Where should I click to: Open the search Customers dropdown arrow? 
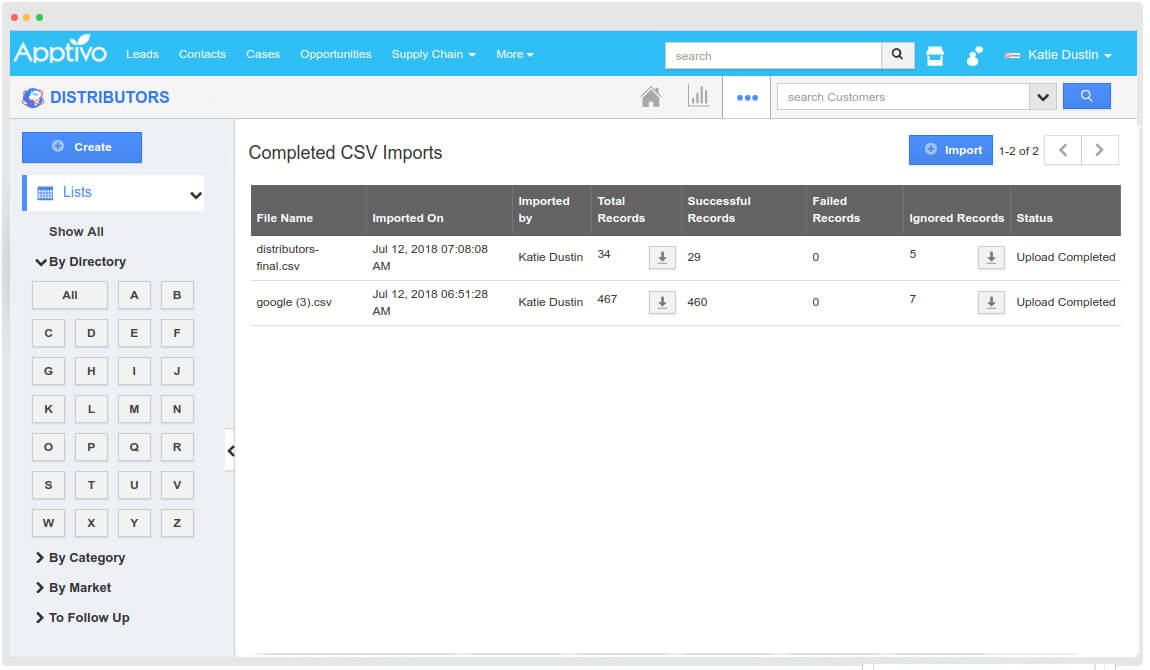(x=1043, y=97)
